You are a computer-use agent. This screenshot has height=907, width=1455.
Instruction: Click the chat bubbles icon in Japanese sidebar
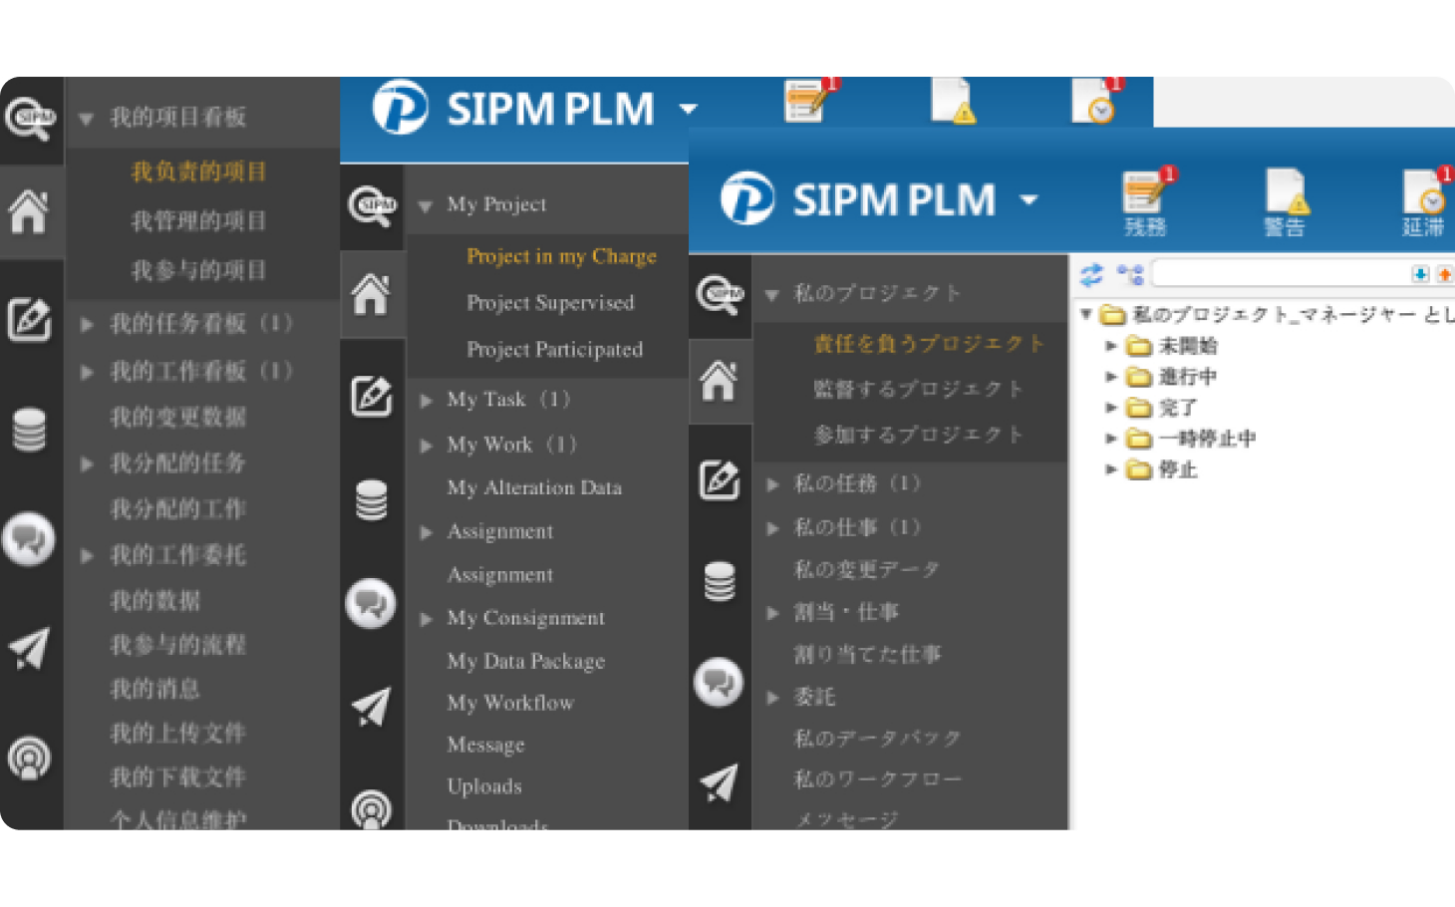point(719,682)
